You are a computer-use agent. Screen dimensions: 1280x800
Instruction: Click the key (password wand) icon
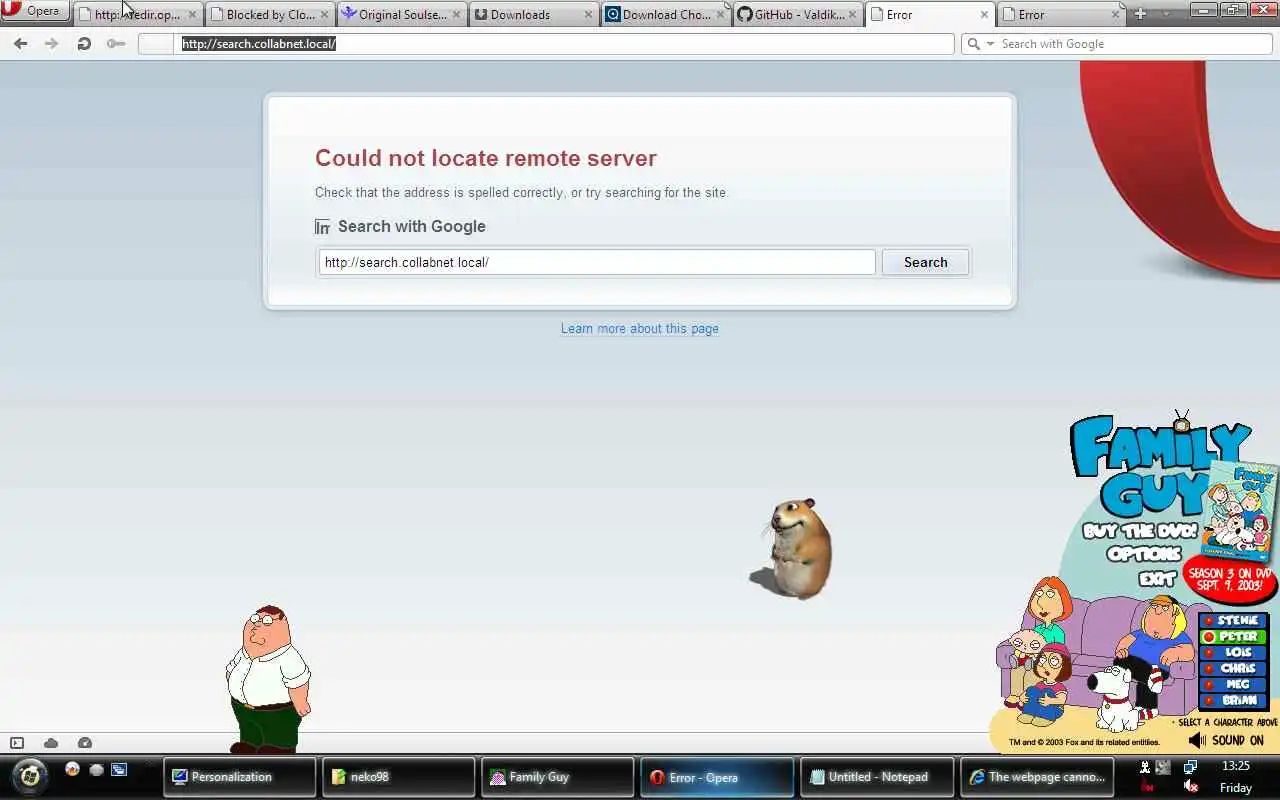116,44
